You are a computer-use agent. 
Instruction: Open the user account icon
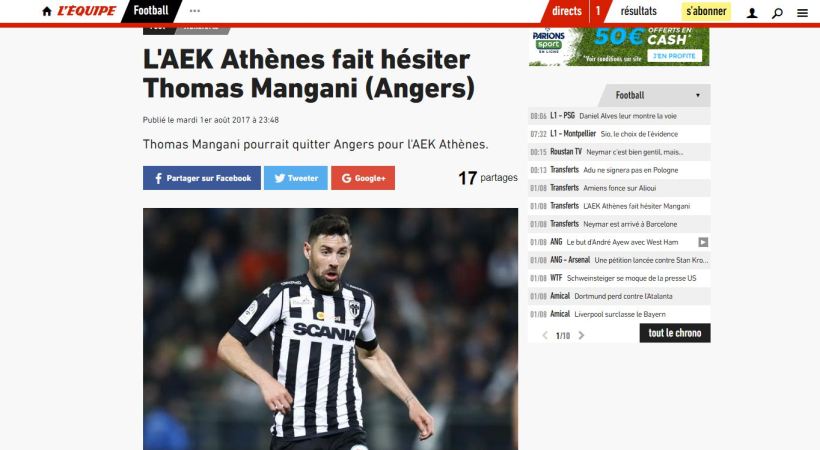tap(752, 13)
